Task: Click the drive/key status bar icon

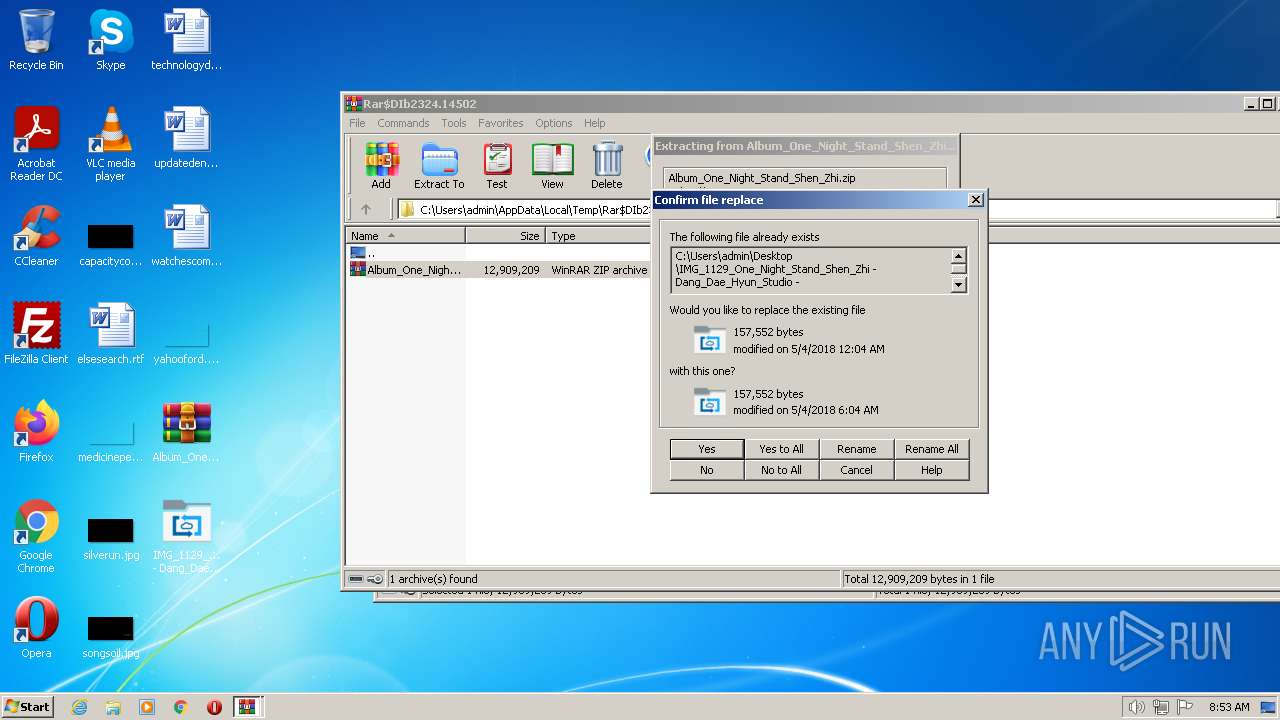Action: [366, 579]
